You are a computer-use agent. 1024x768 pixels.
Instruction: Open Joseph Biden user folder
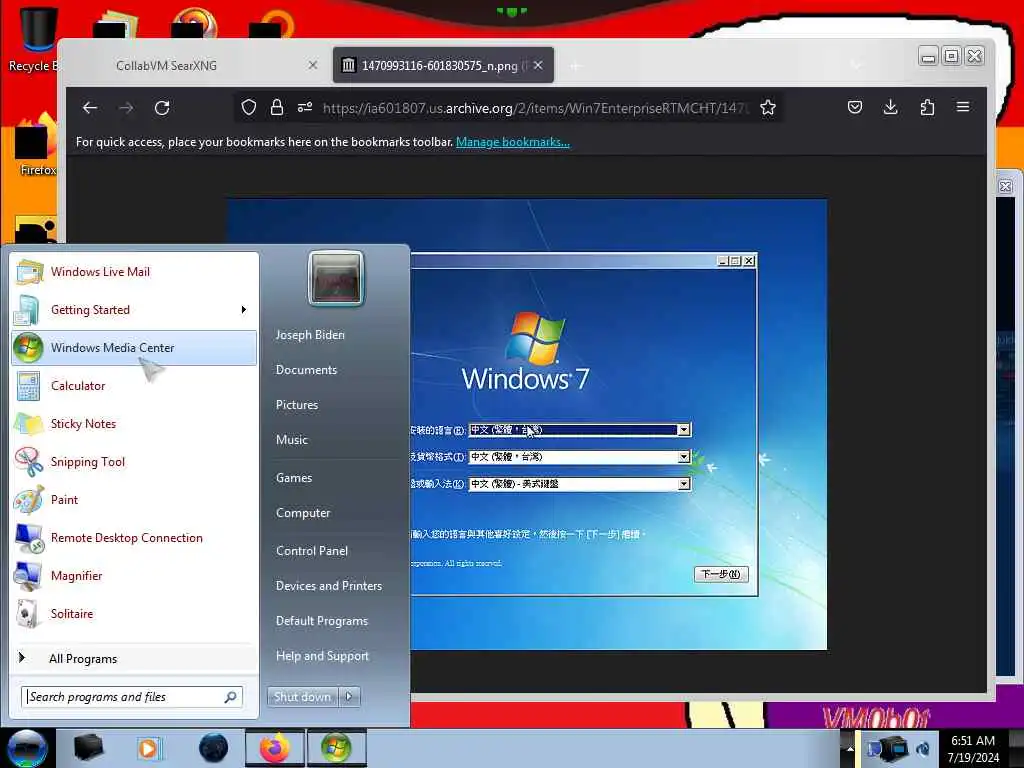click(x=310, y=334)
